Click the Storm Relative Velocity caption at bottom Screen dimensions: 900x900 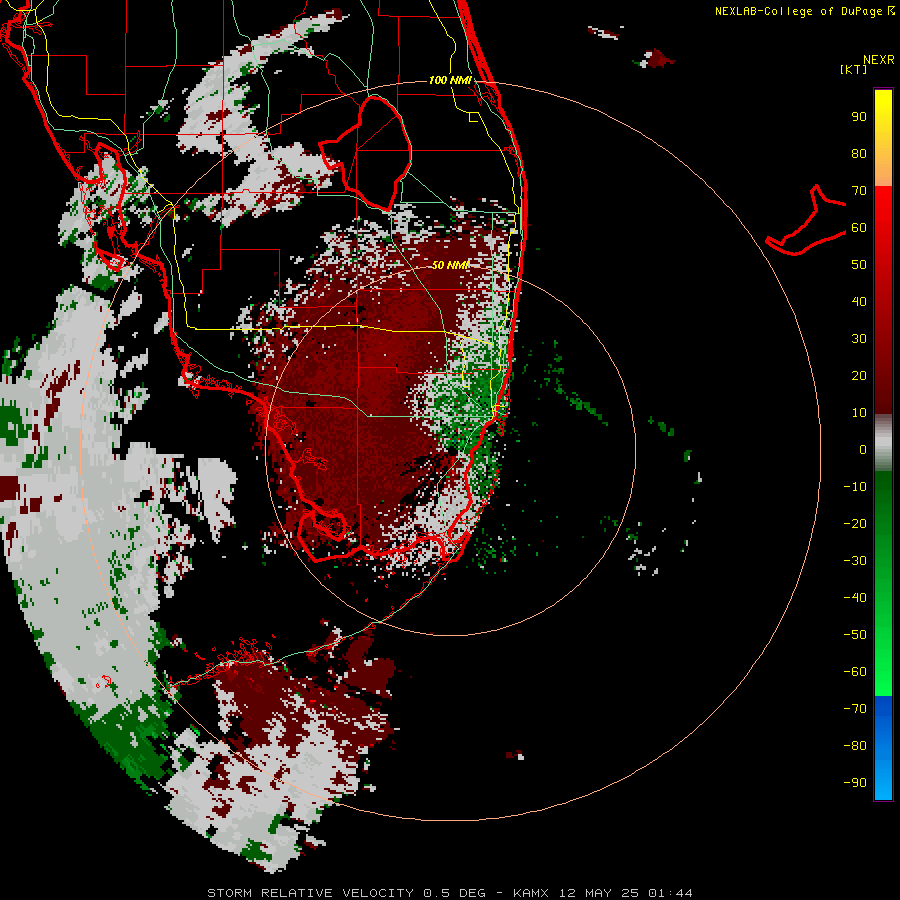point(449,893)
